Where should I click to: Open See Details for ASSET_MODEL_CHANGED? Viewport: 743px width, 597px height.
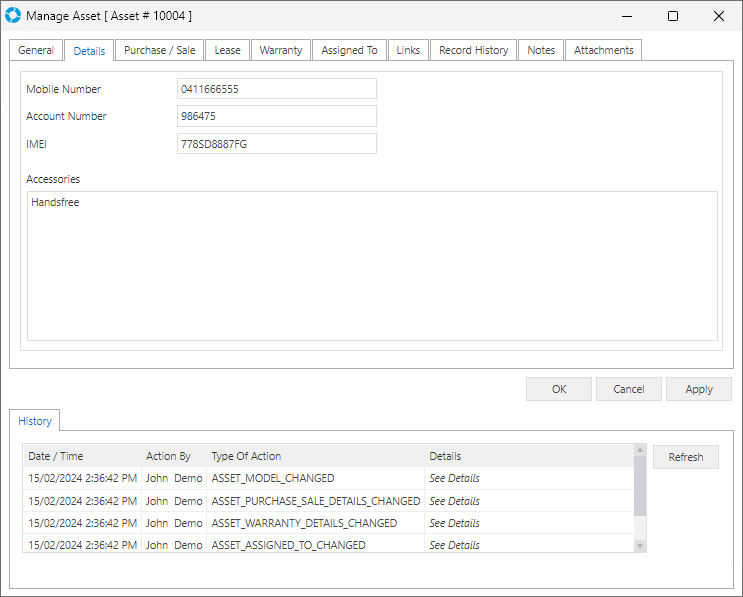454,479
